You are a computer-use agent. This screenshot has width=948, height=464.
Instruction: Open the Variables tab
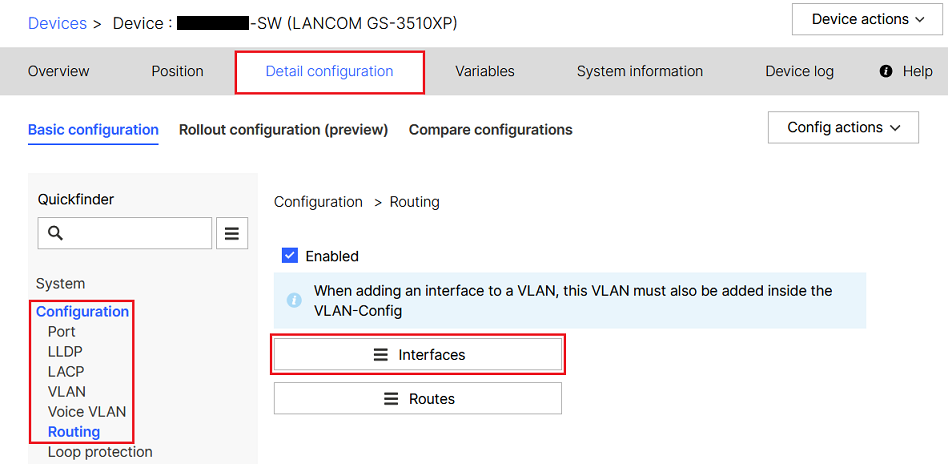pyautogui.click(x=485, y=72)
